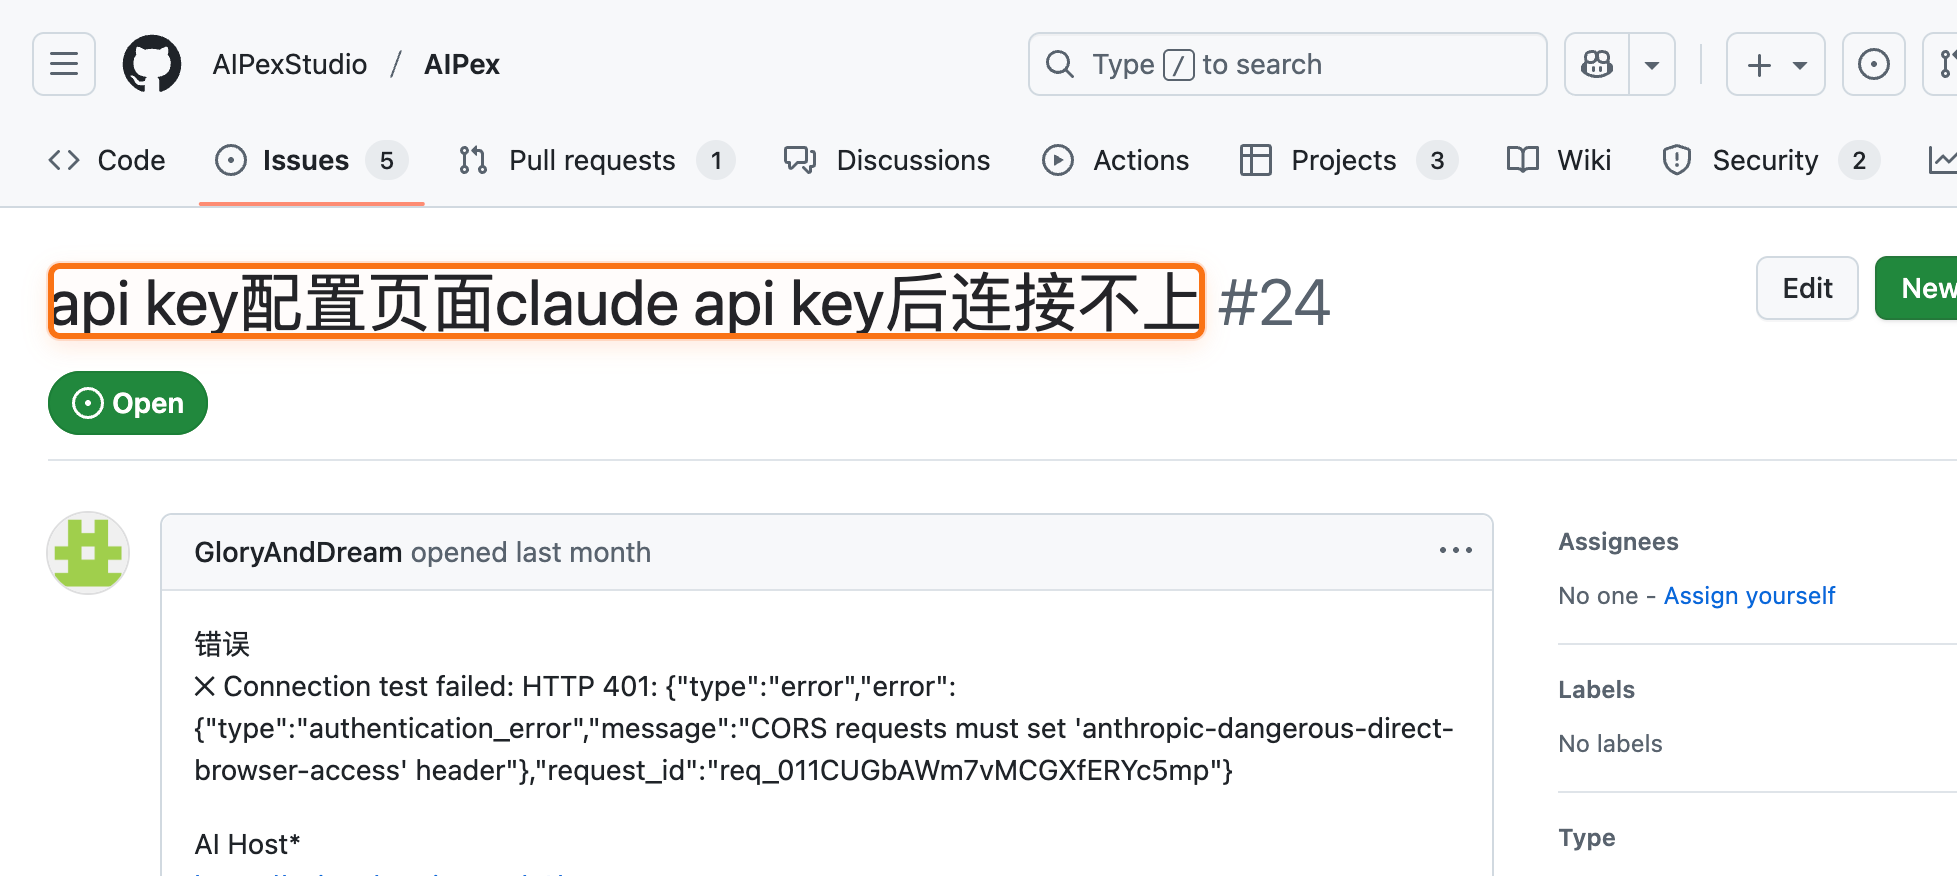Click the Pull requests count badge 1
1957x876 pixels.
point(716,160)
